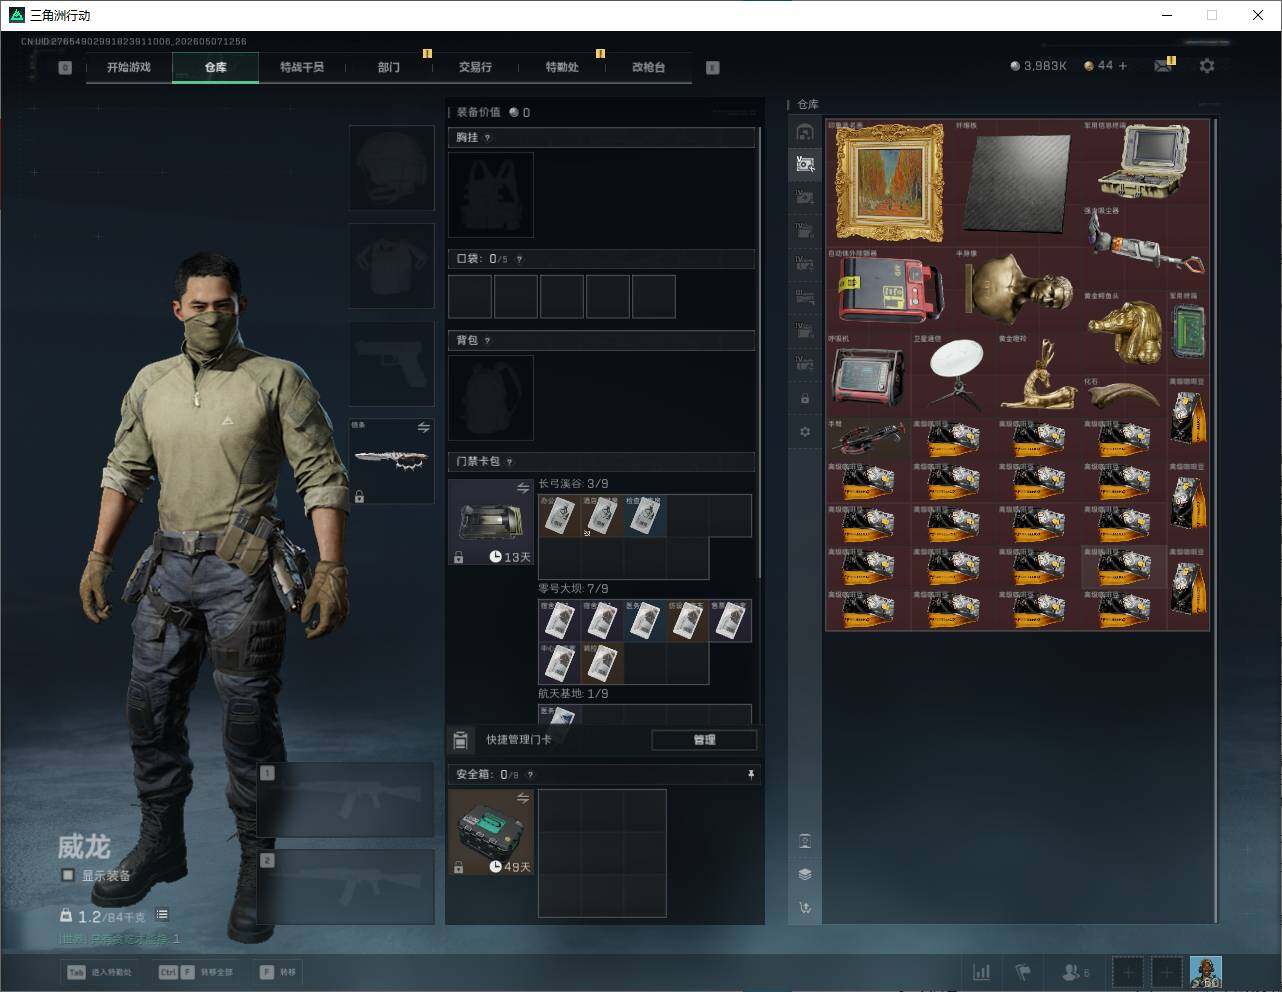Show help for 胸挂 section
Screen dimensions: 1282x992
tap(487, 138)
